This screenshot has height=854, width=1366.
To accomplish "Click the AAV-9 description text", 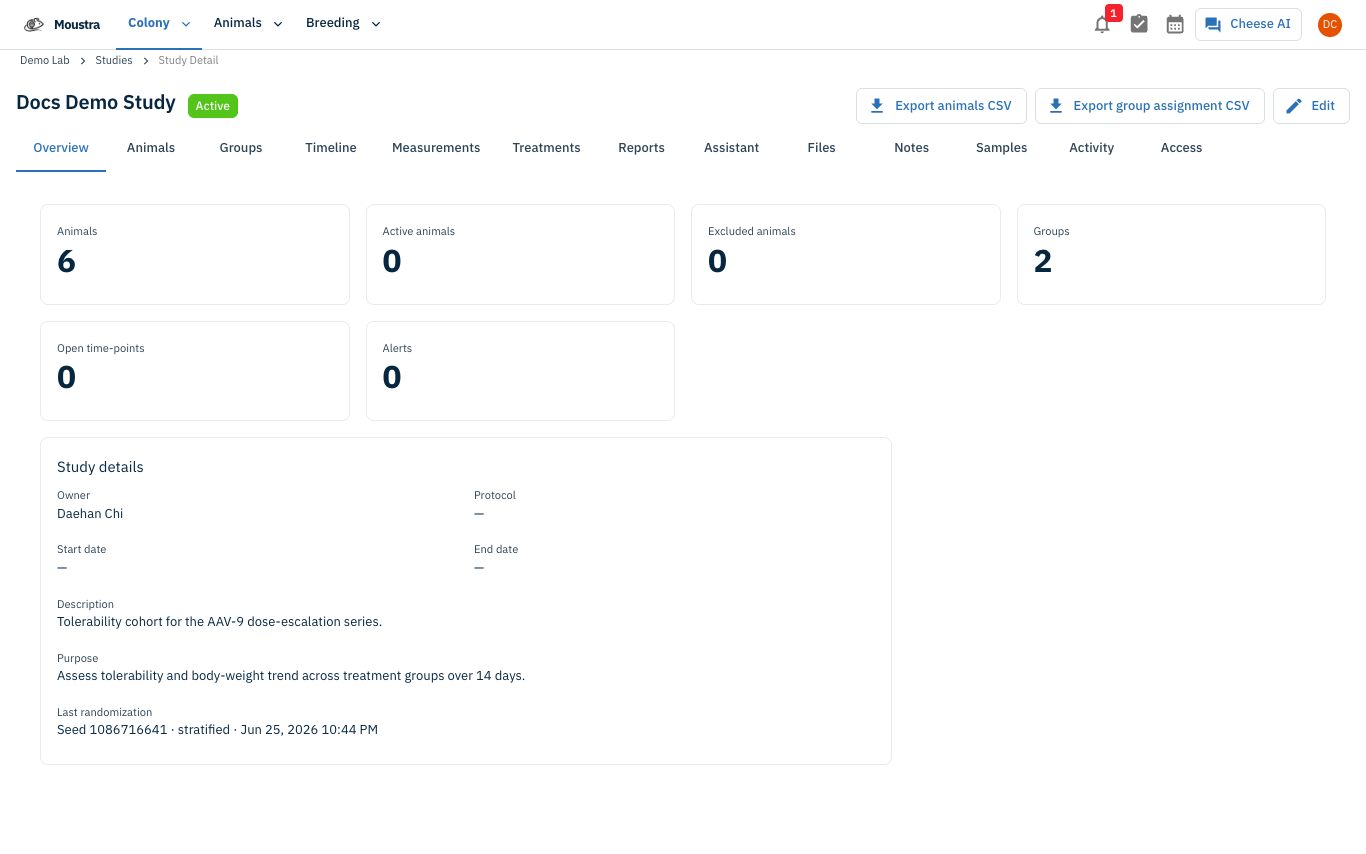I will coord(219,622).
